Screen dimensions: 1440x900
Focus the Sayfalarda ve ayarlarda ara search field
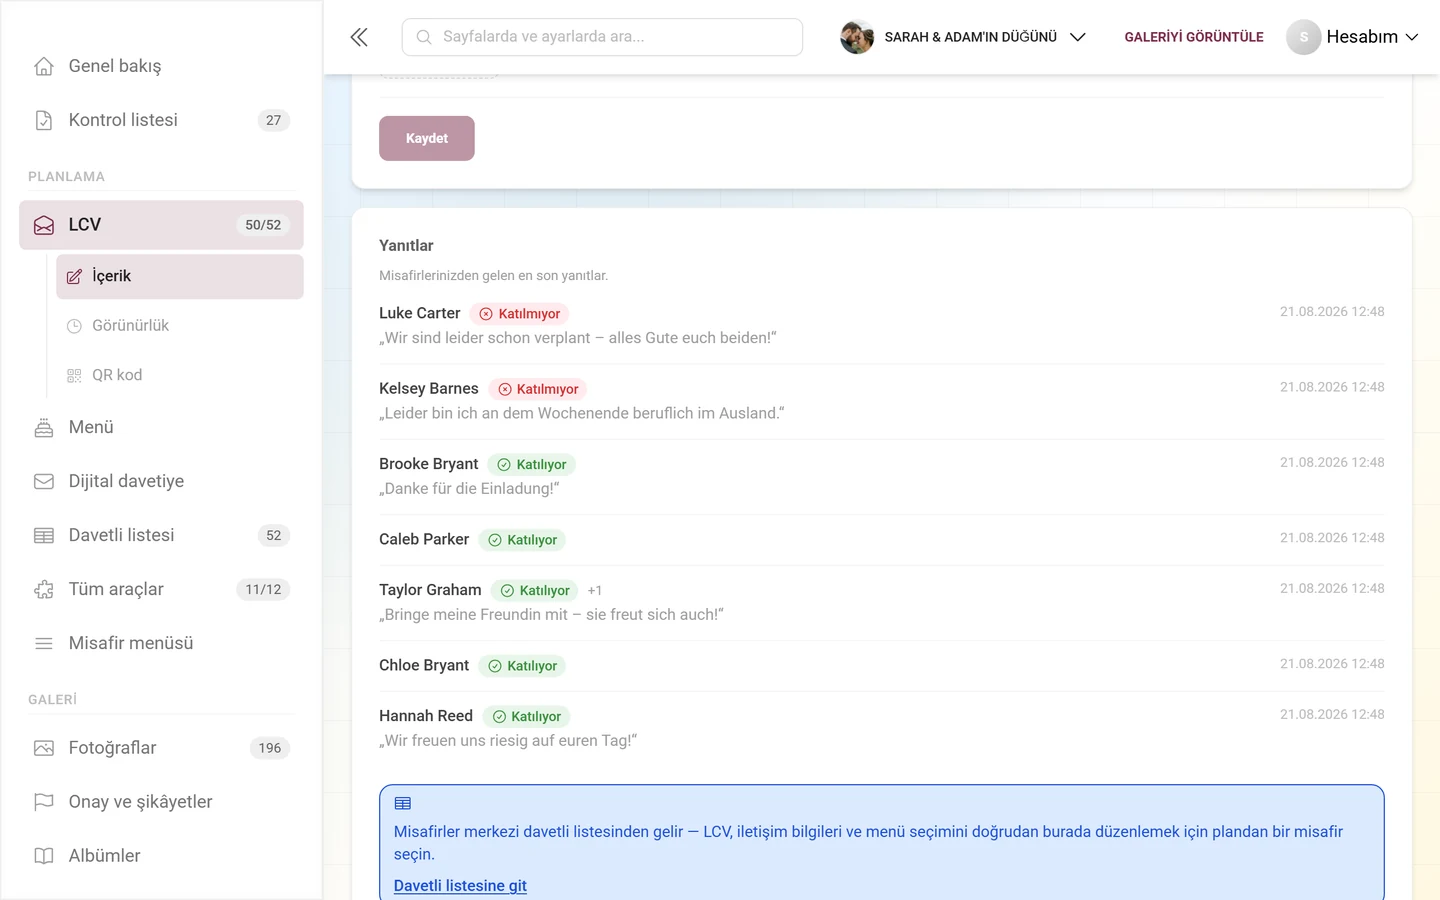tap(602, 37)
